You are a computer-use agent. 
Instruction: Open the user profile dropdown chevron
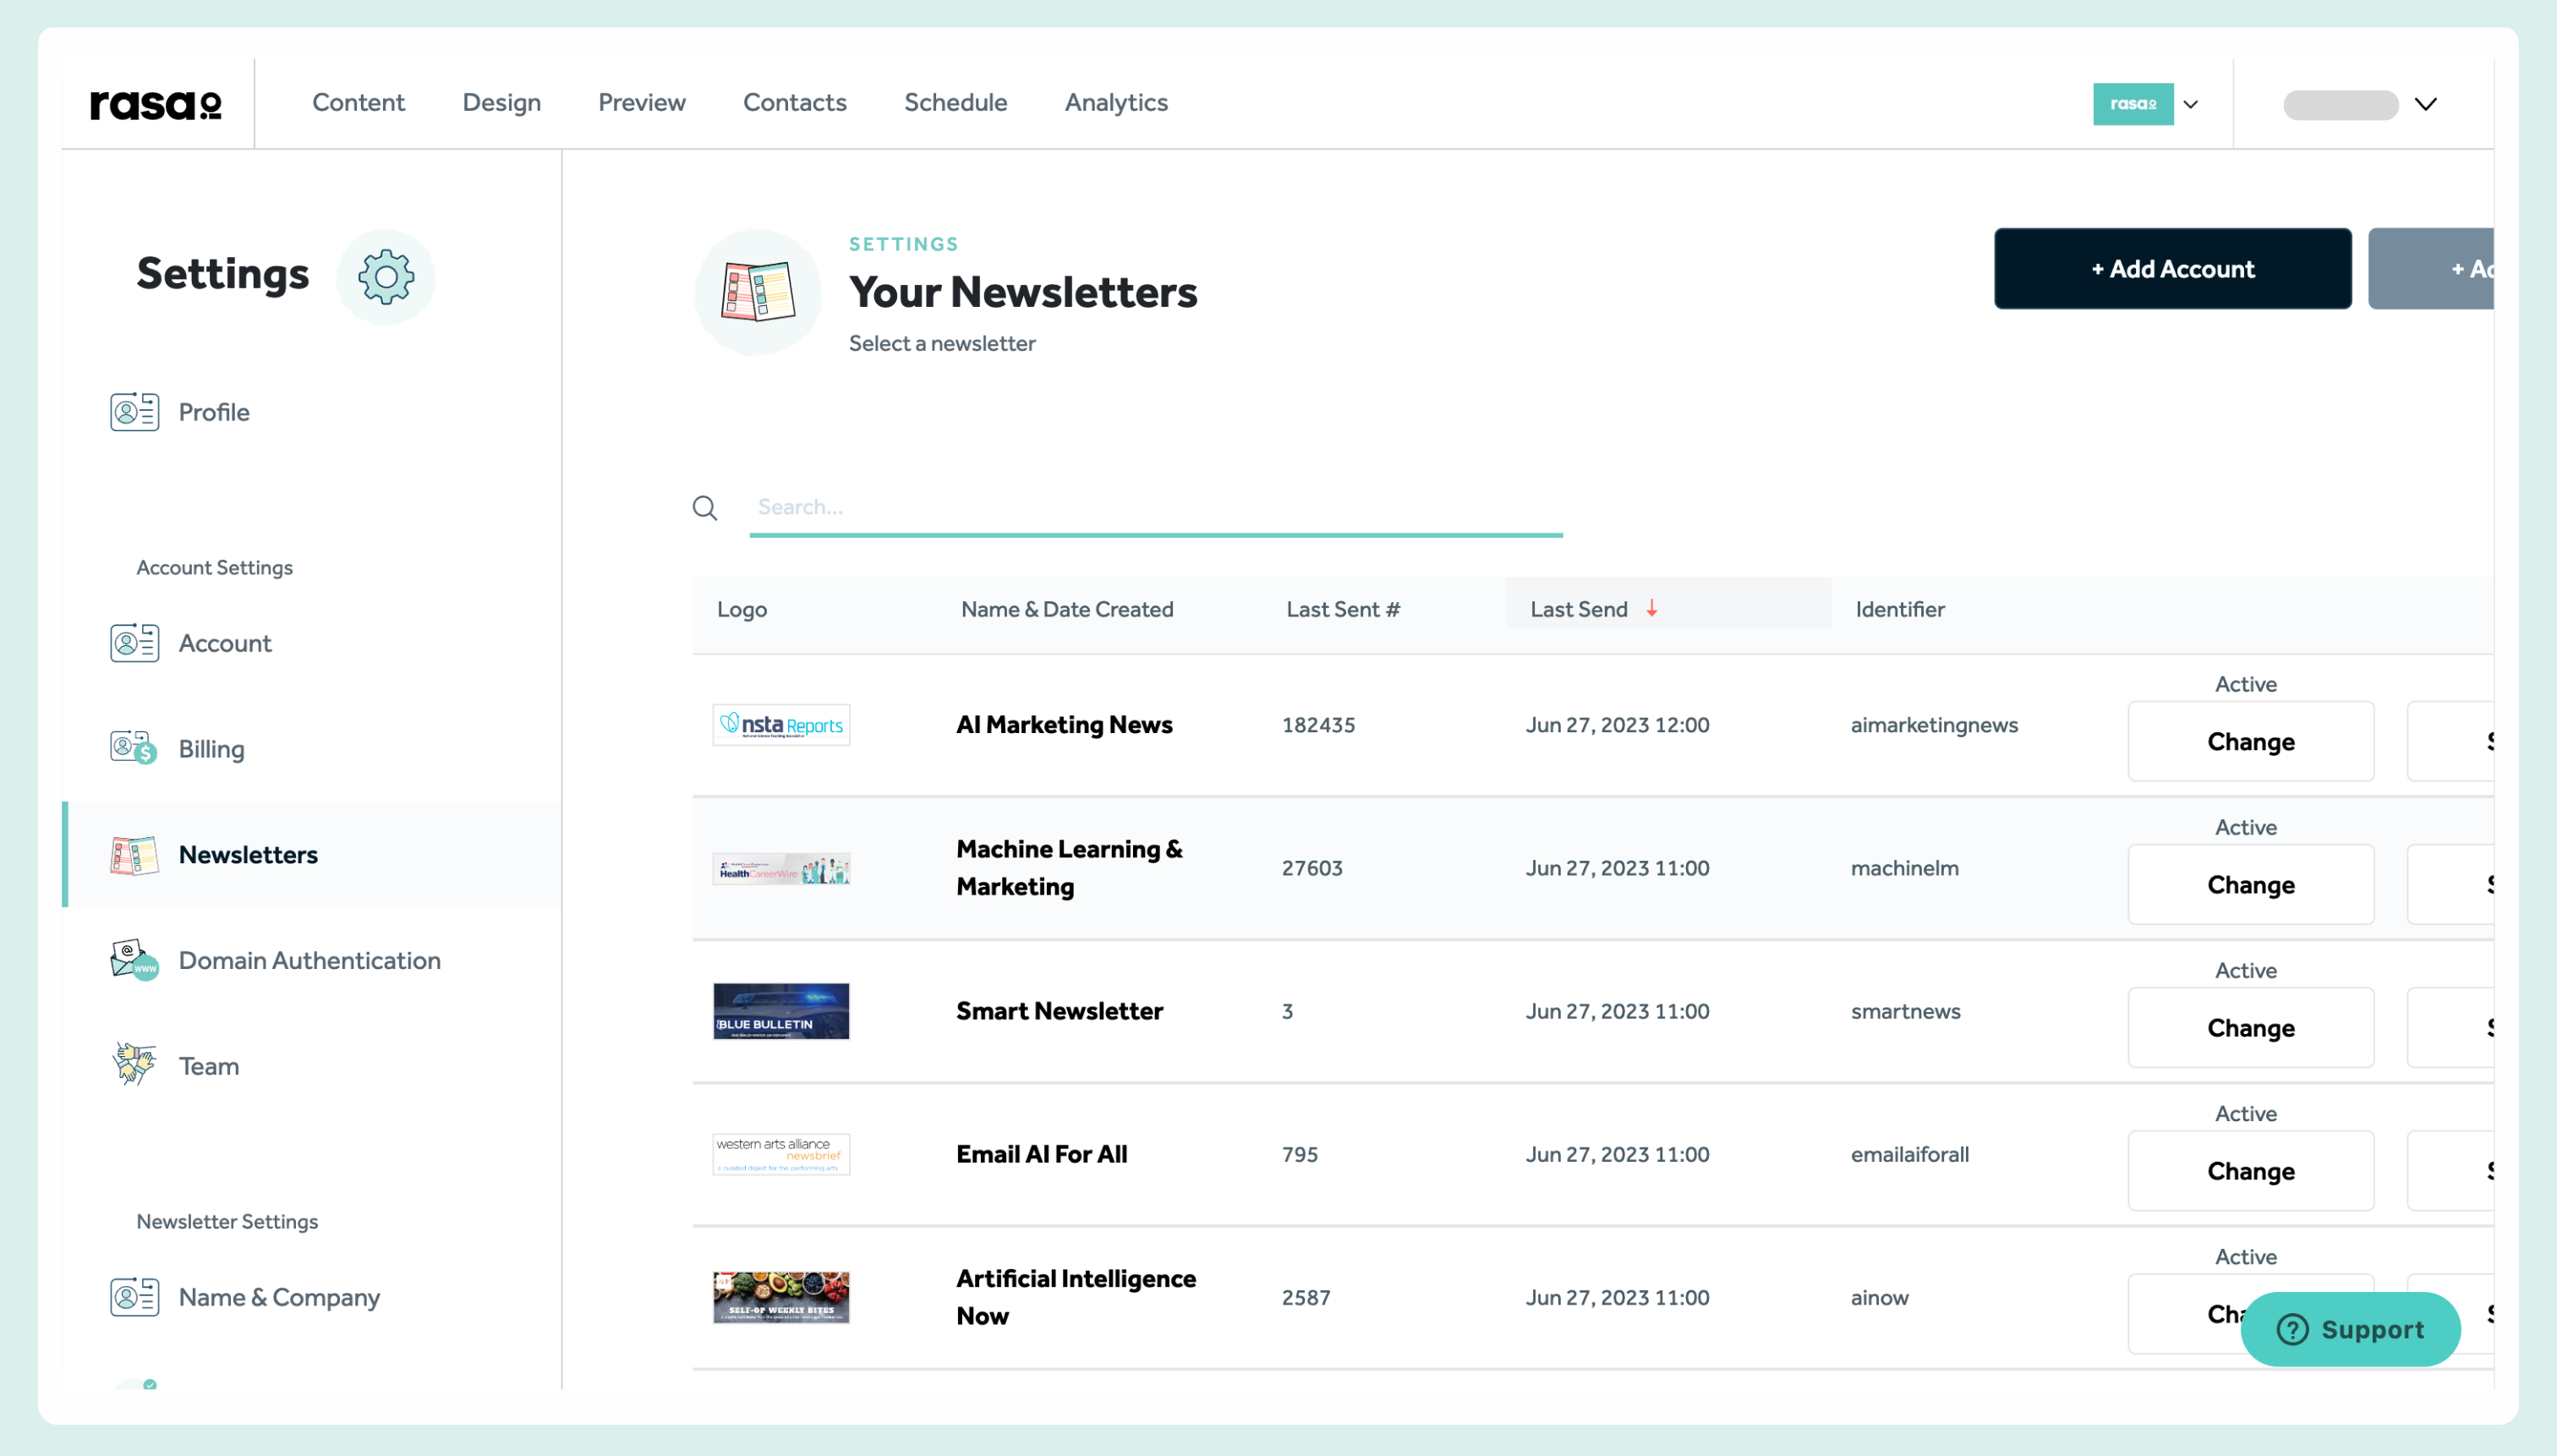tap(2425, 103)
